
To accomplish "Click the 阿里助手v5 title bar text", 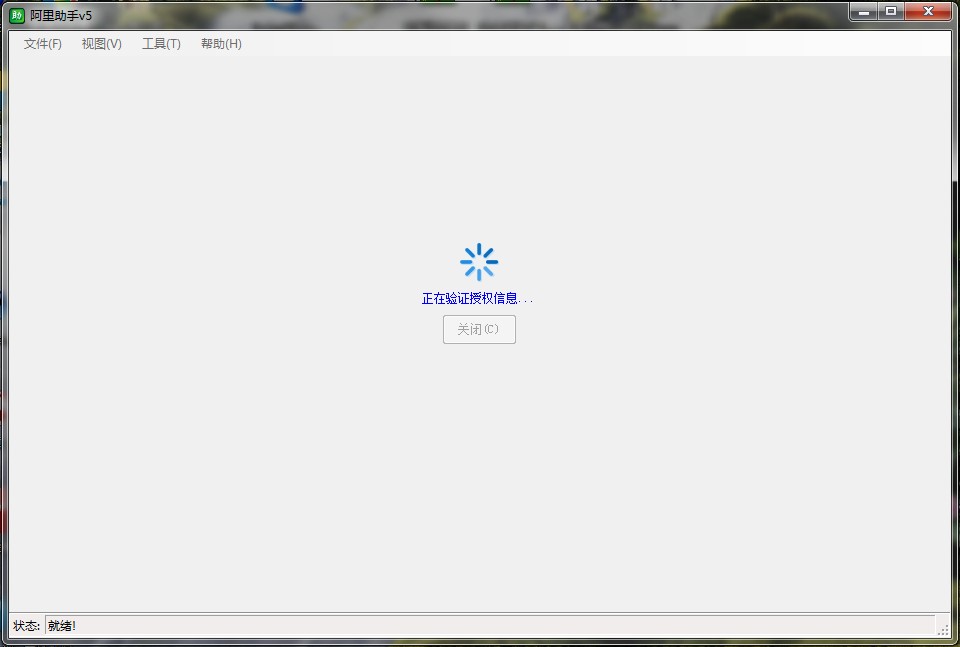I will point(62,13).
